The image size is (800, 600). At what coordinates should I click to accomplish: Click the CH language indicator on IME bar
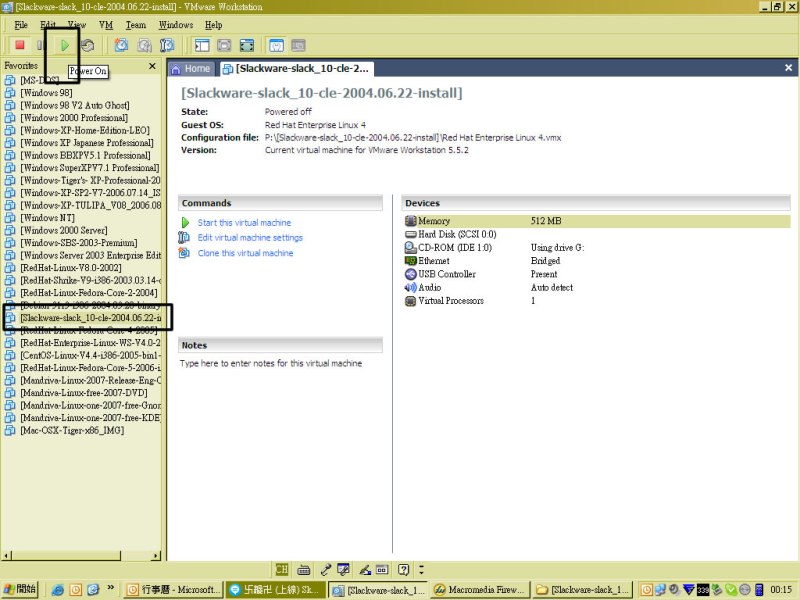(282, 569)
